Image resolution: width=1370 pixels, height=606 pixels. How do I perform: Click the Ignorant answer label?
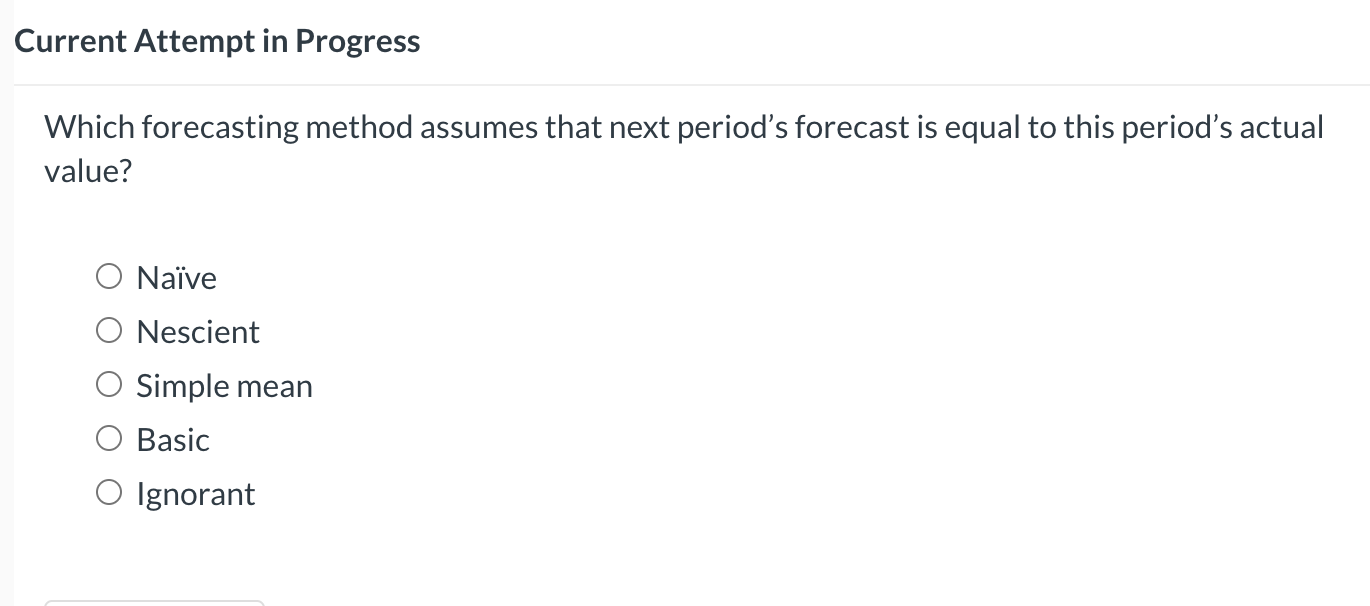point(196,493)
